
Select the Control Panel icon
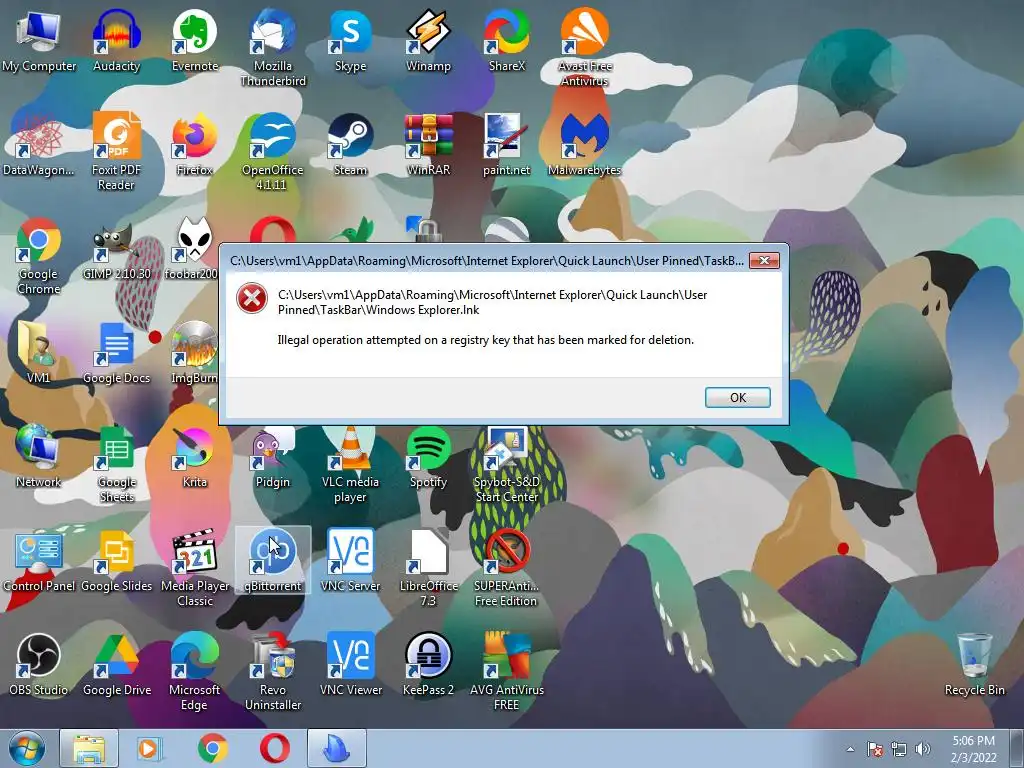pyautogui.click(x=39, y=560)
